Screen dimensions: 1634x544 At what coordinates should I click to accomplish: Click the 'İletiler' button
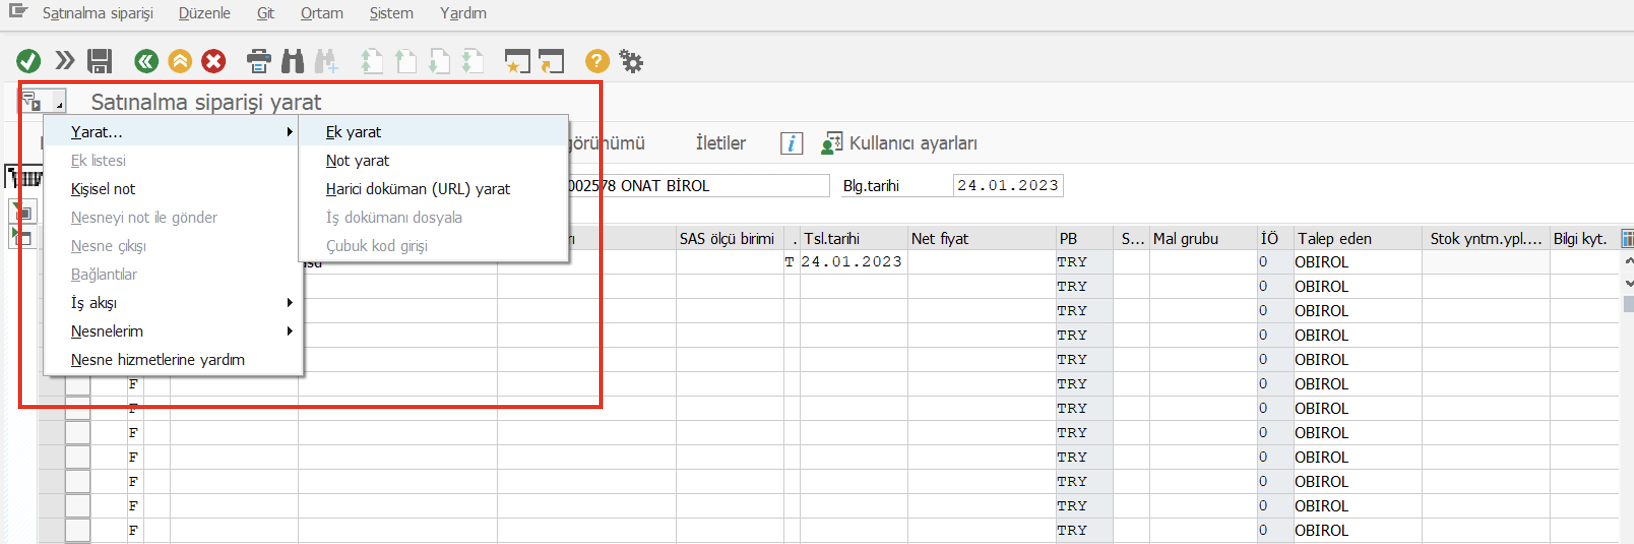720,144
